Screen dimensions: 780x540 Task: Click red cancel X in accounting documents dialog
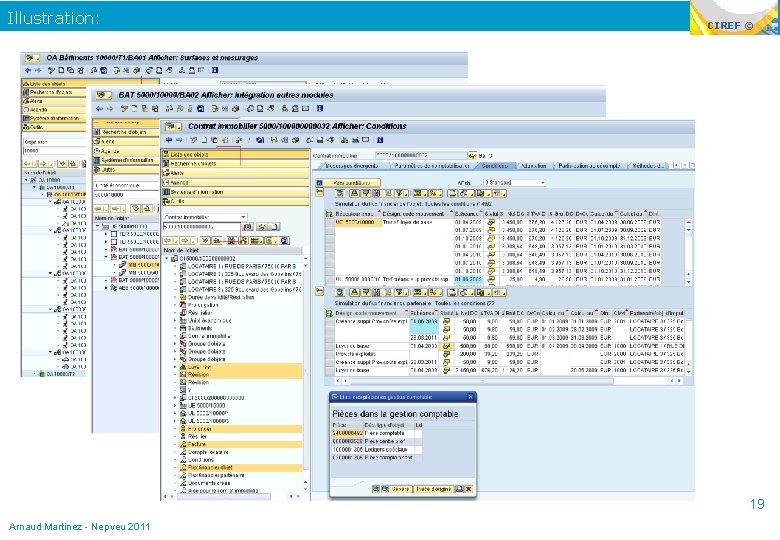(x=469, y=489)
